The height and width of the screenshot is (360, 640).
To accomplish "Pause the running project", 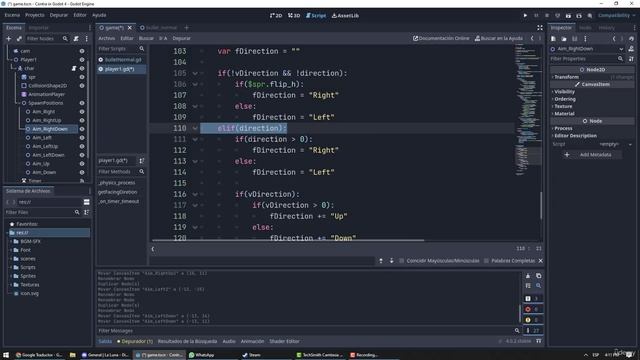I will [x=536, y=16].
